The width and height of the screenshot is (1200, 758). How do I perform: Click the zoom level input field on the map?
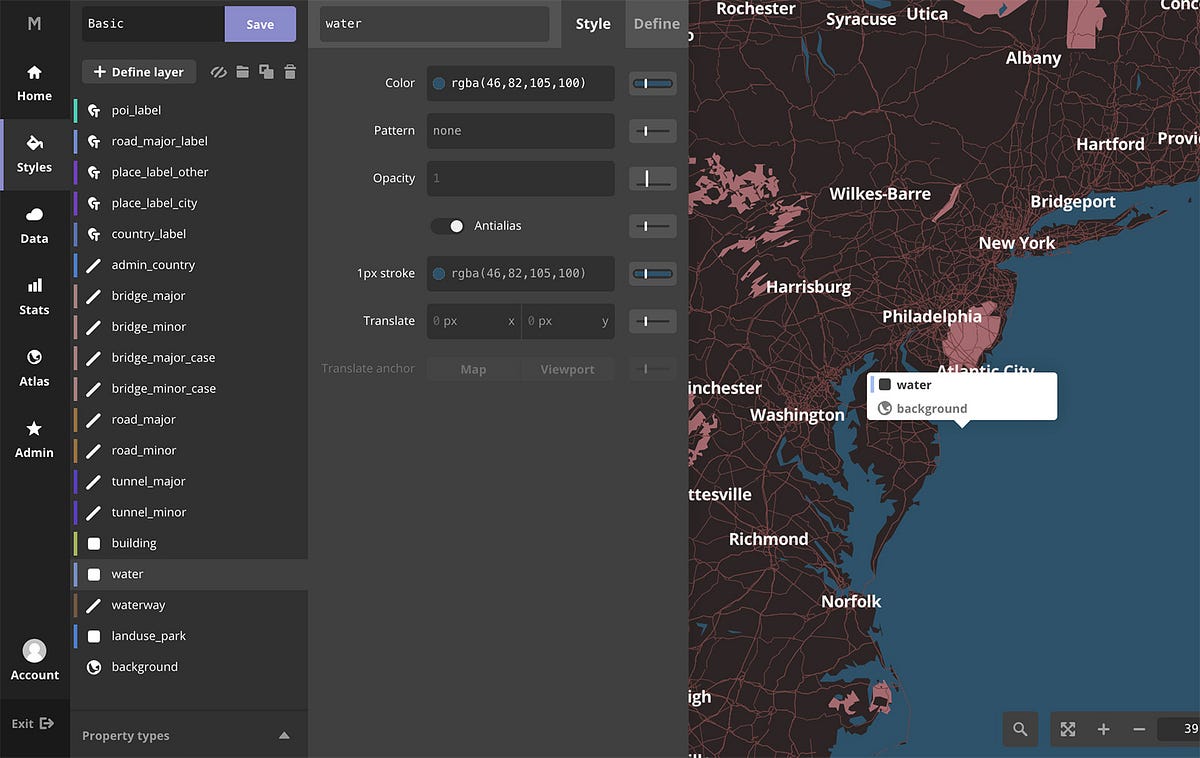point(1180,730)
